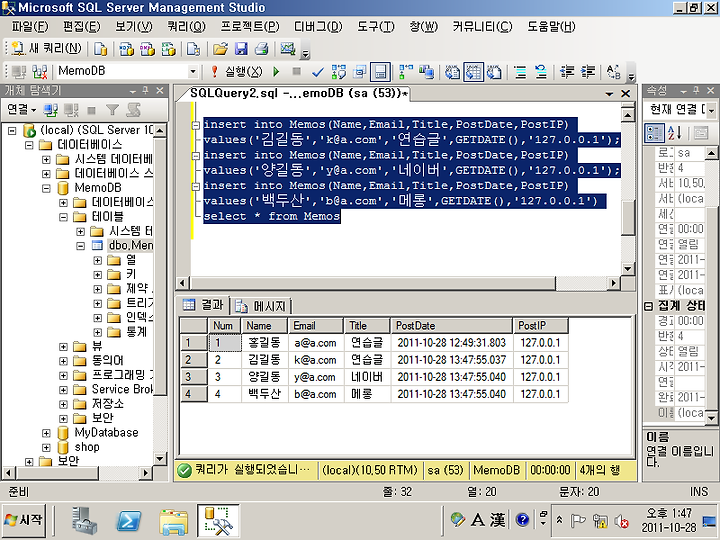Screen dimensions: 720x540
Task: Select the cell with 2011-10-28 12:49:31.803
Action: tap(452, 343)
